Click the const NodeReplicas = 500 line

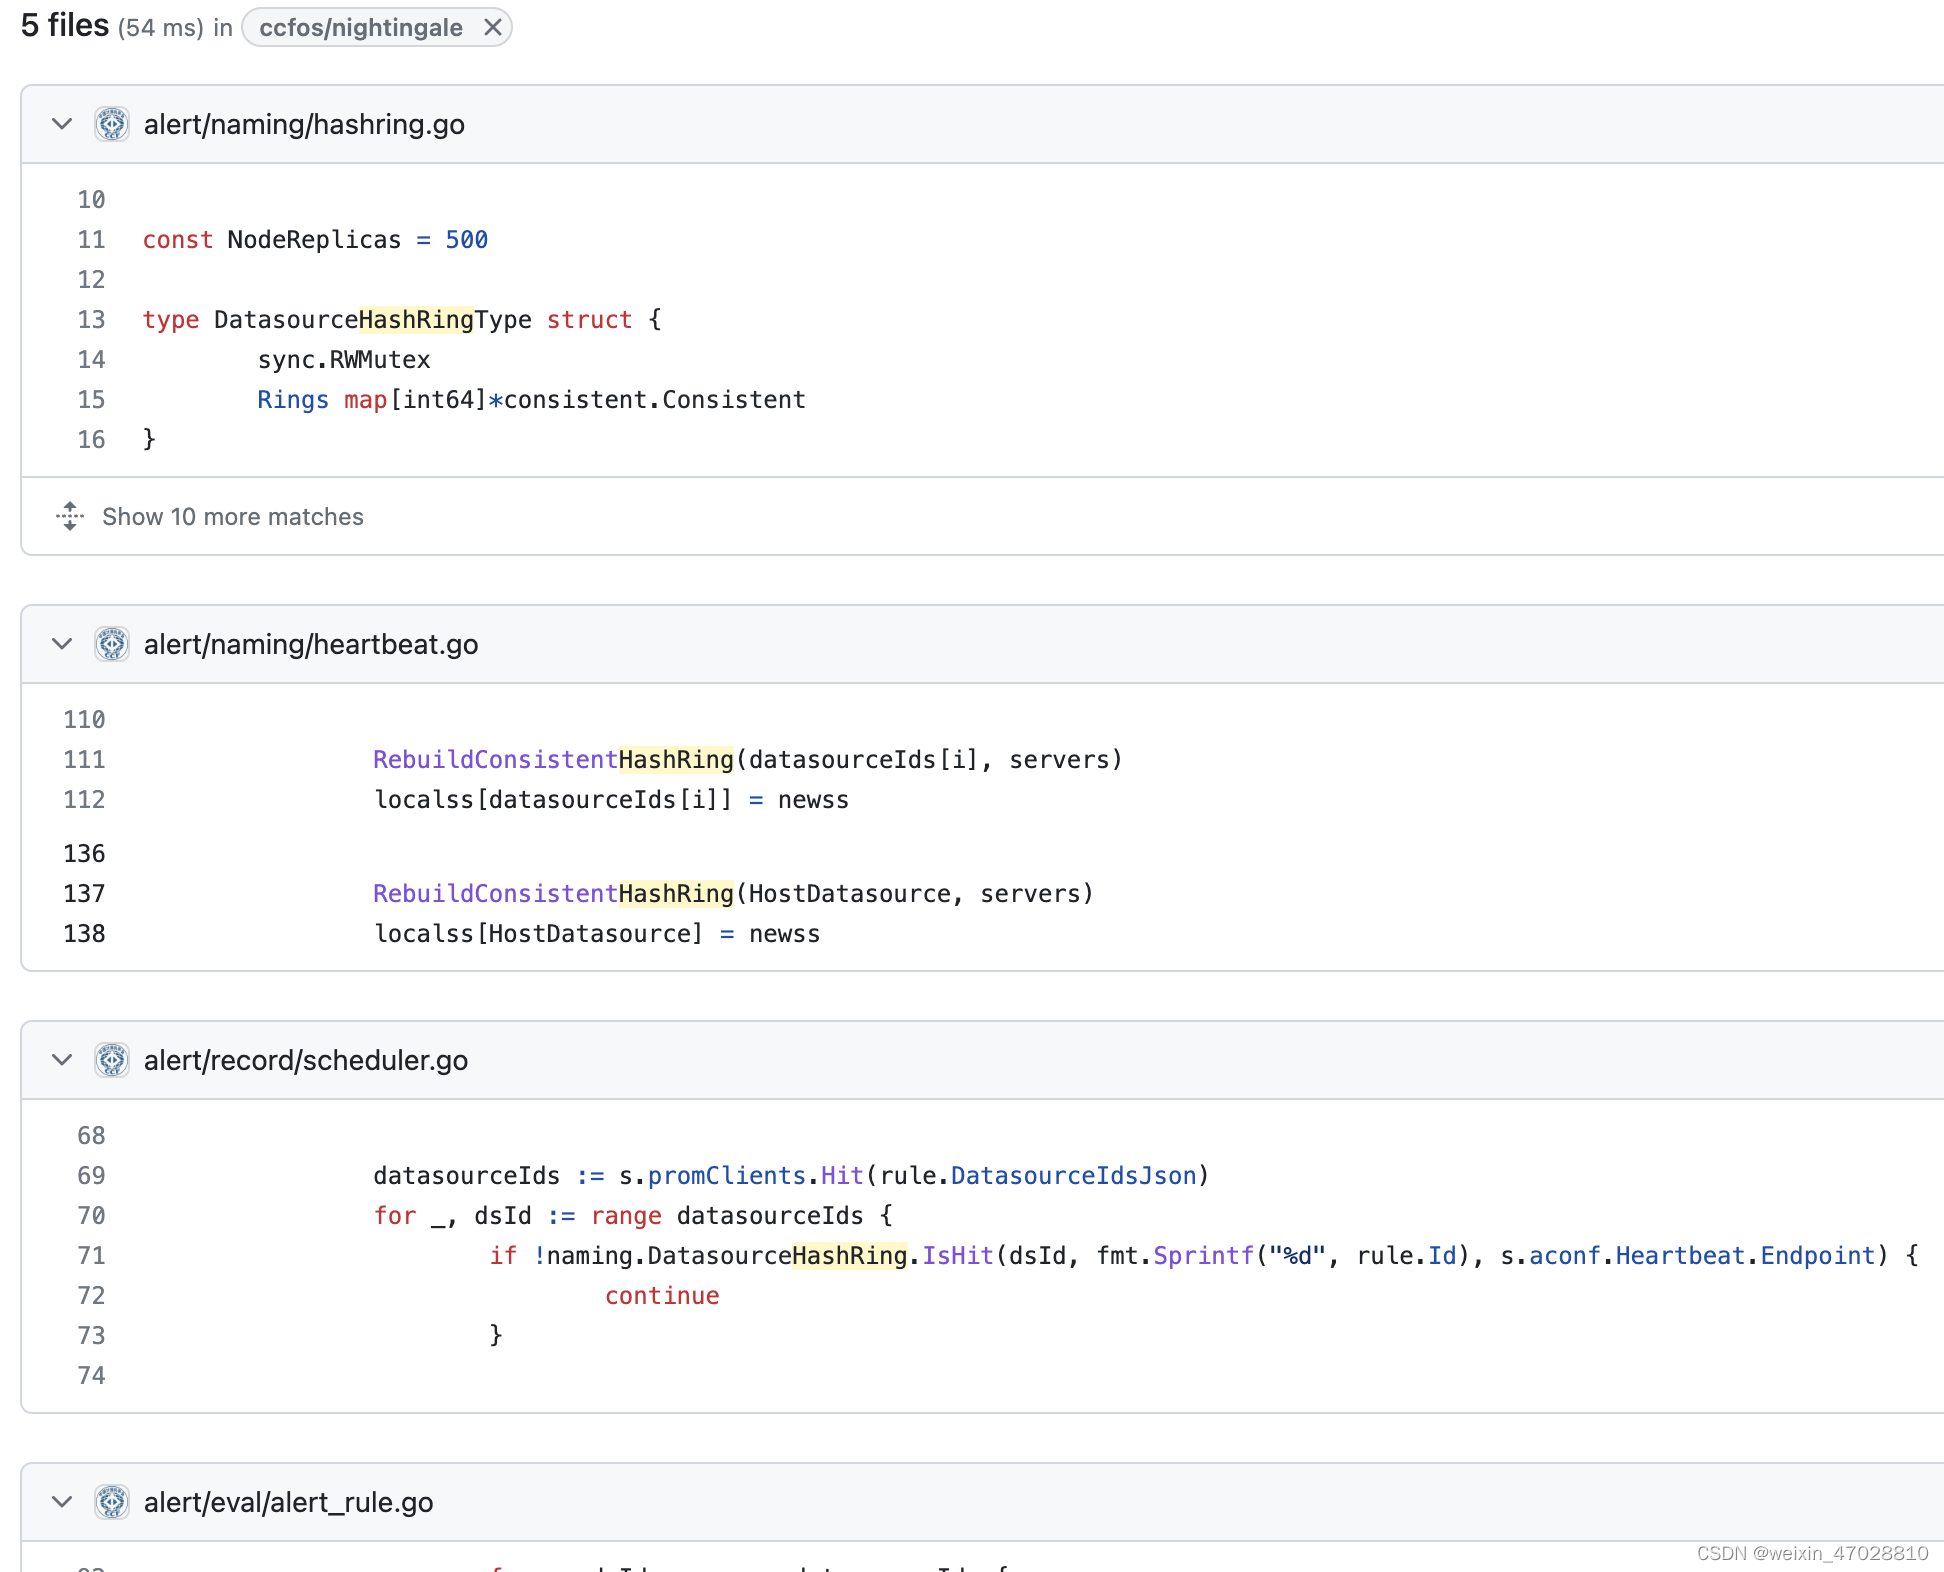coord(315,240)
